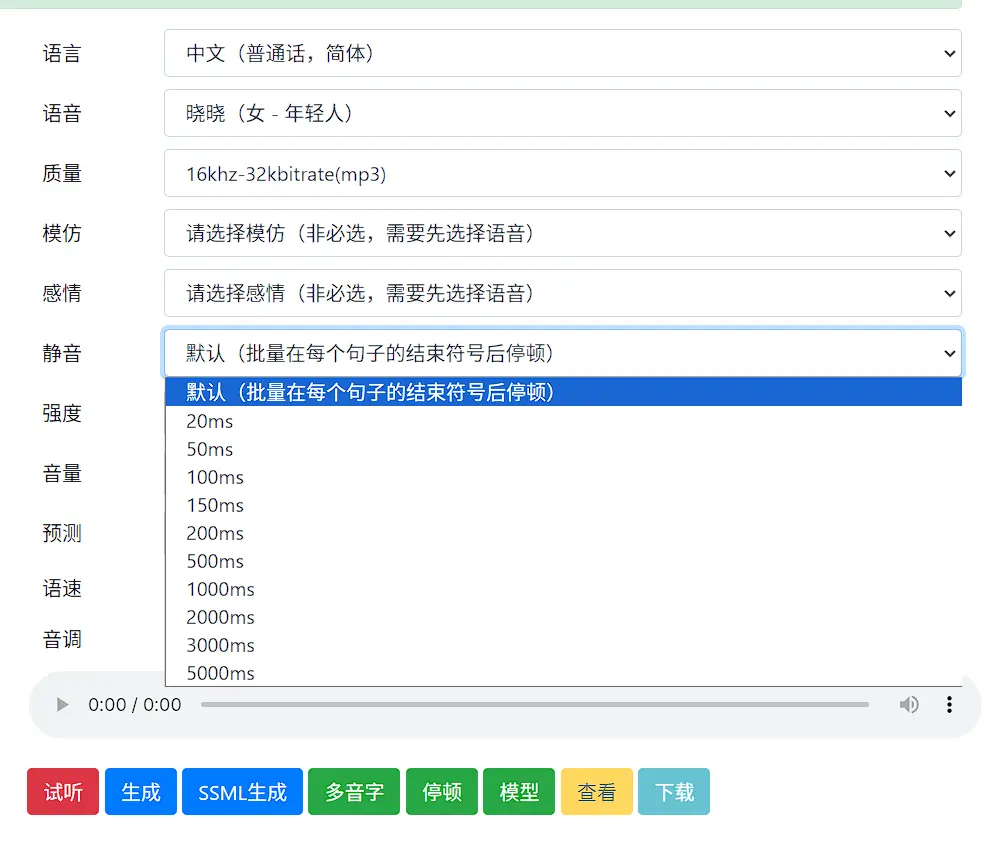Click the SSML生成 button
Screen dimensions: 999x859
point(242,792)
